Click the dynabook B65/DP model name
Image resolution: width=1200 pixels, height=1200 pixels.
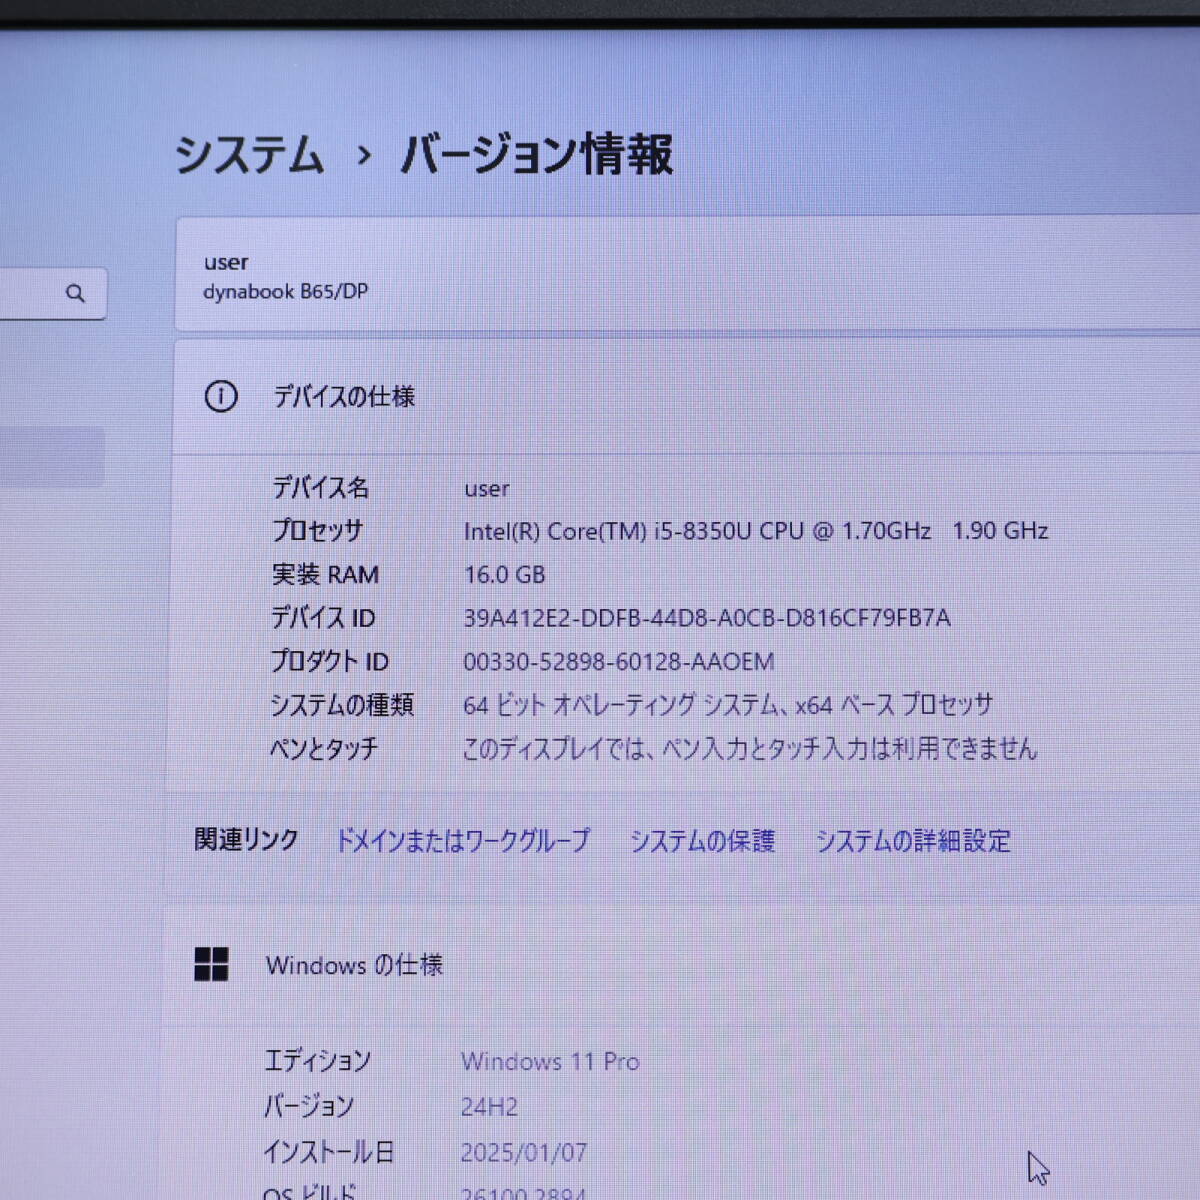286,292
